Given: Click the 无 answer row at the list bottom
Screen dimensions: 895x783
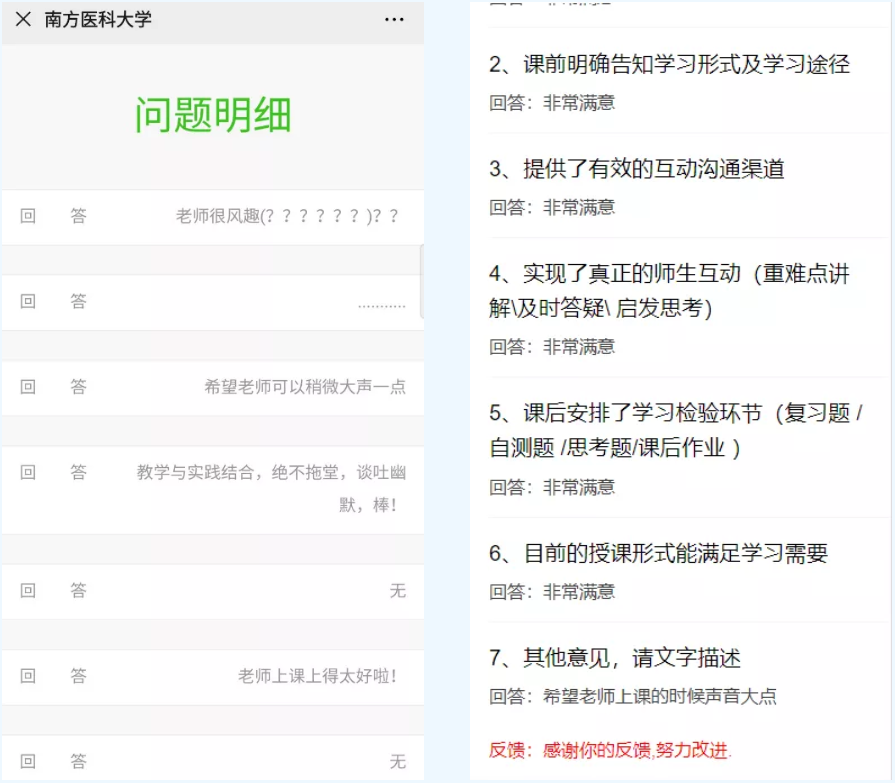Looking at the screenshot, I should point(397,762).
